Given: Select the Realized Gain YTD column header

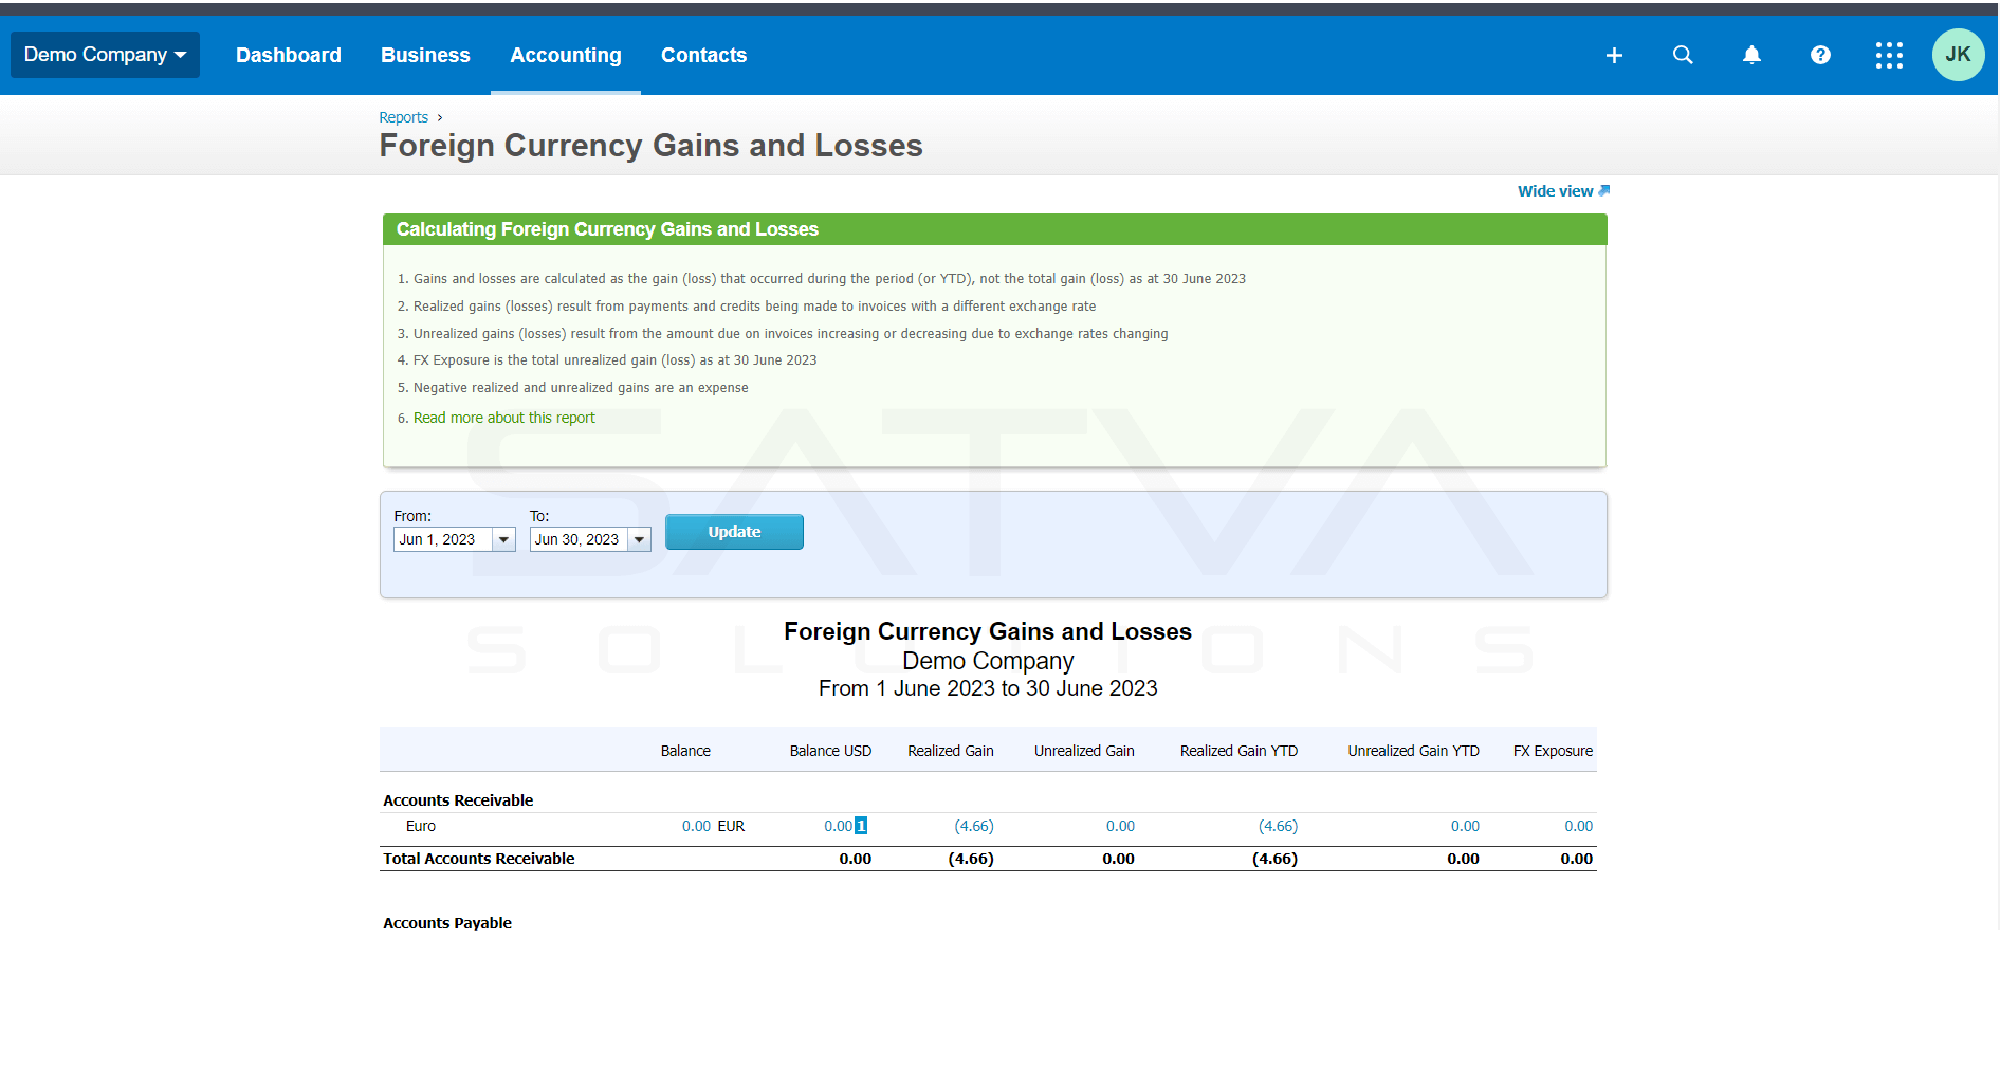Looking at the screenshot, I should coord(1238,751).
